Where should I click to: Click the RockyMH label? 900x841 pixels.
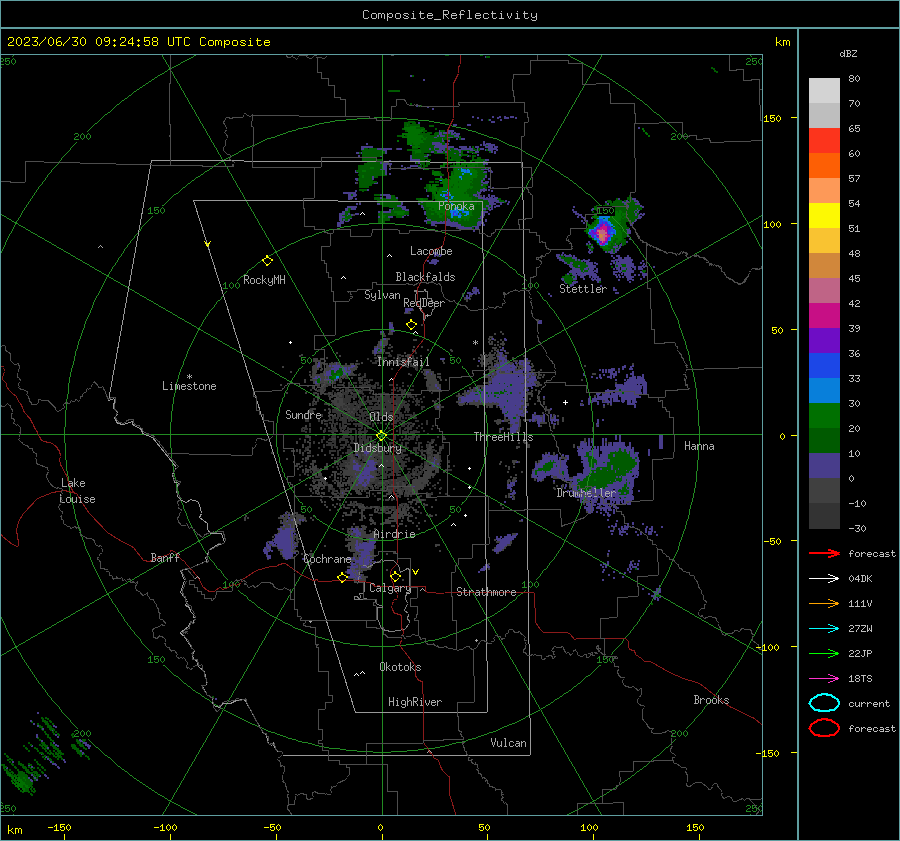point(264,280)
